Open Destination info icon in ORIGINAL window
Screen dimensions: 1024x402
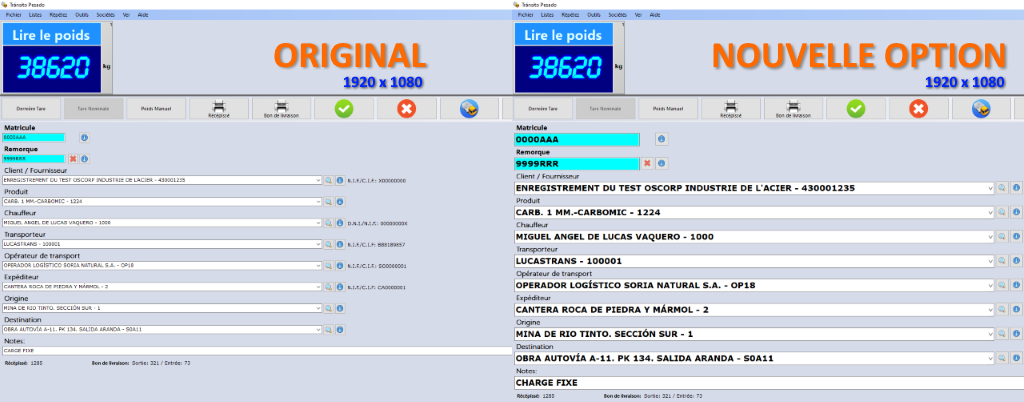[x=340, y=330]
